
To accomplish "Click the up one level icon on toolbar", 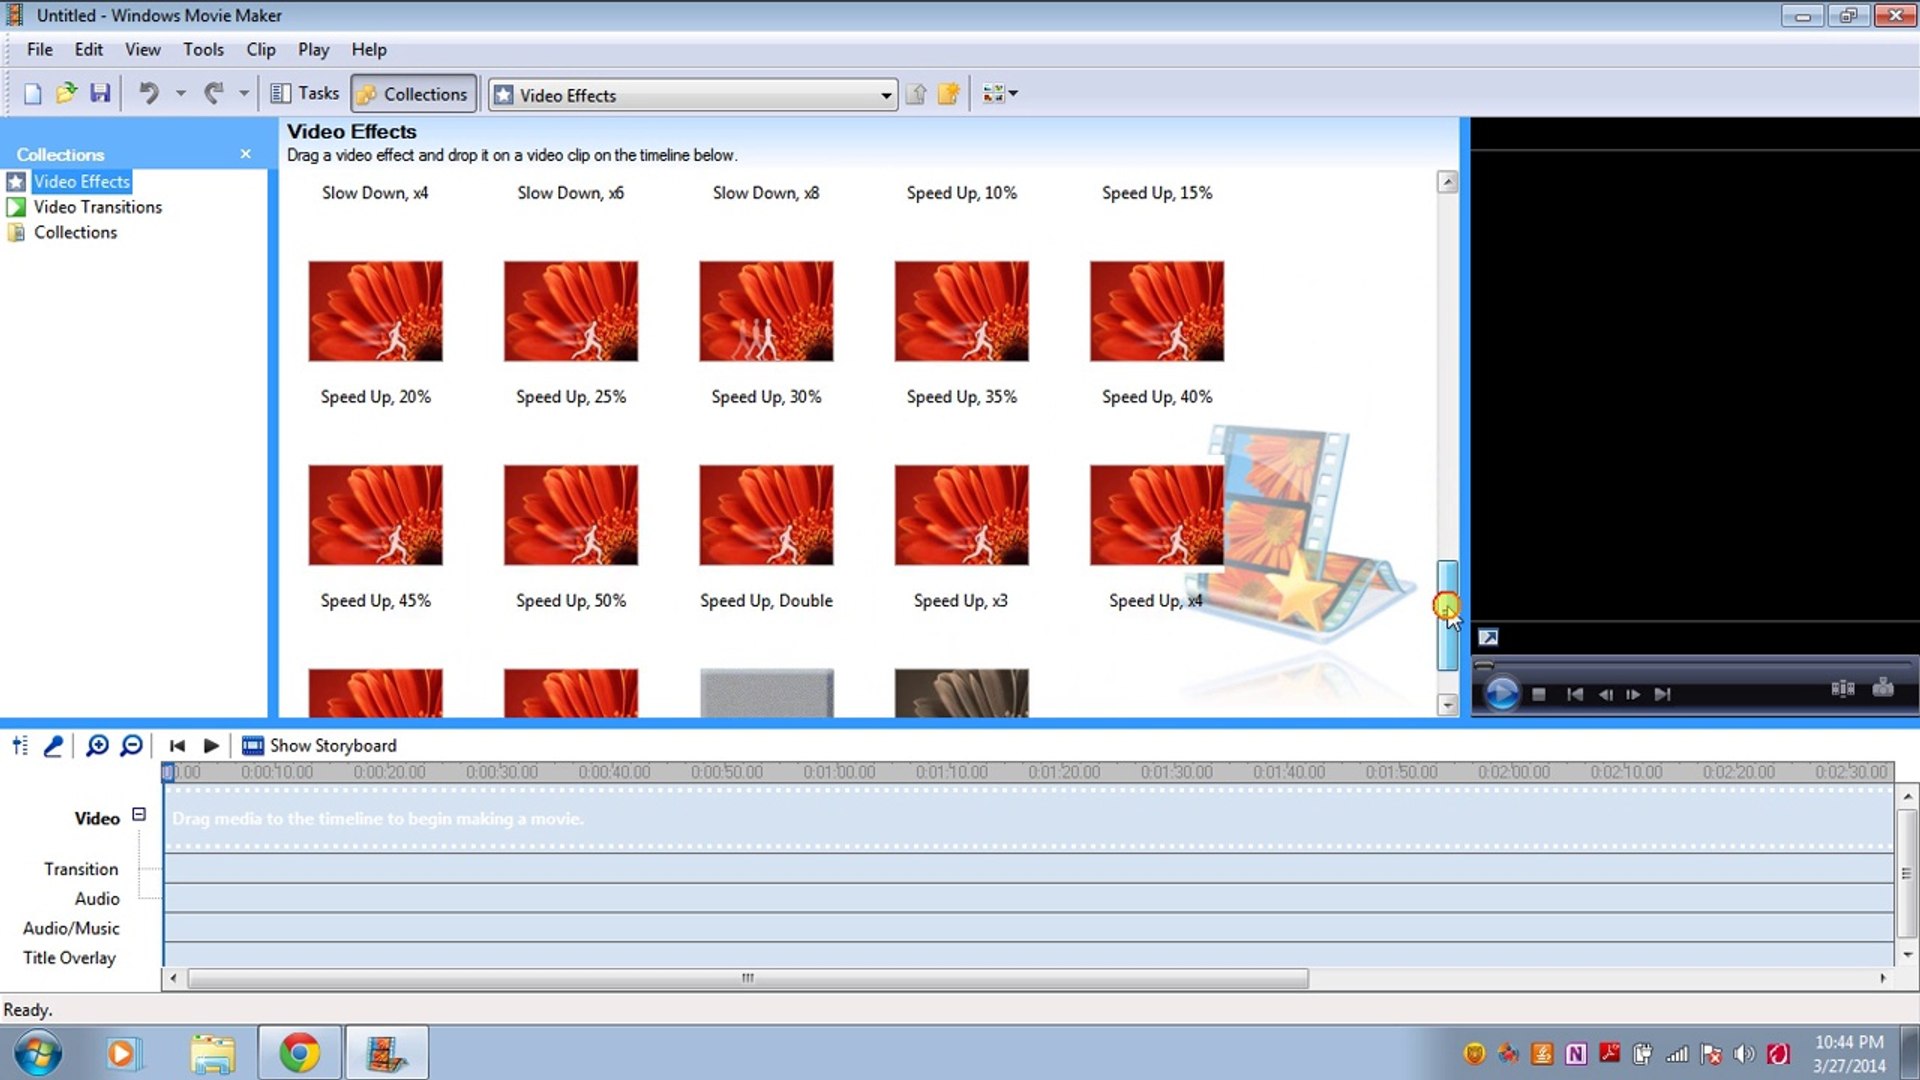I will point(915,93).
